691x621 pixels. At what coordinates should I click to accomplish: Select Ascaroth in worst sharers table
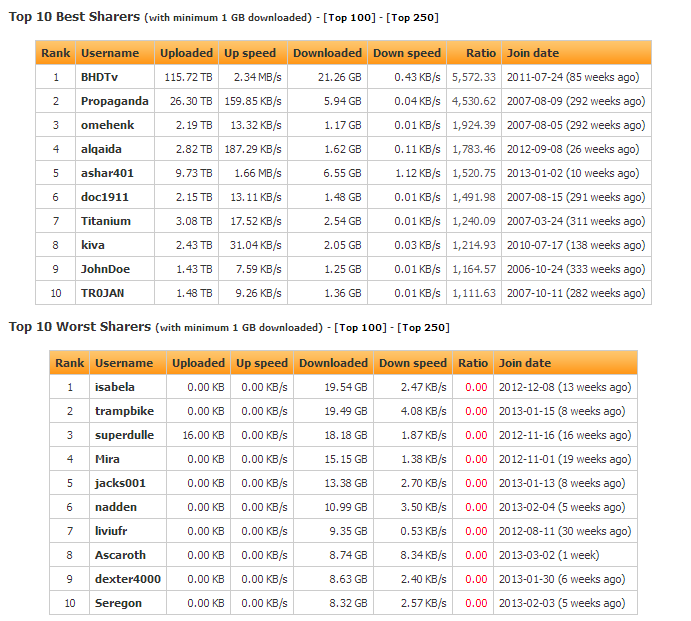[120, 555]
